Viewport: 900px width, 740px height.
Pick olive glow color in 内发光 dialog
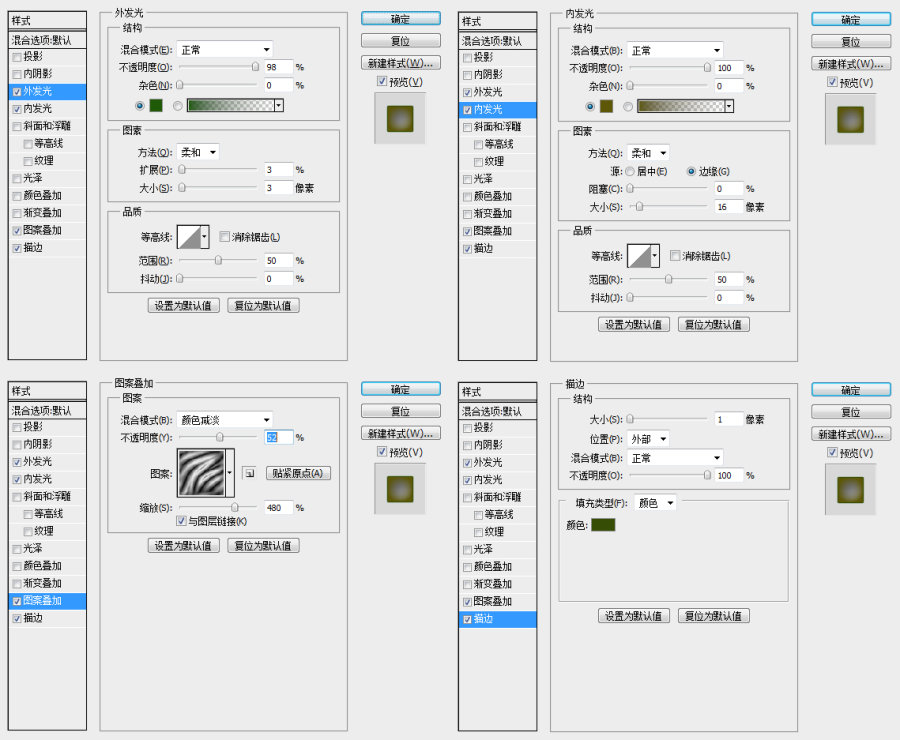(607, 106)
